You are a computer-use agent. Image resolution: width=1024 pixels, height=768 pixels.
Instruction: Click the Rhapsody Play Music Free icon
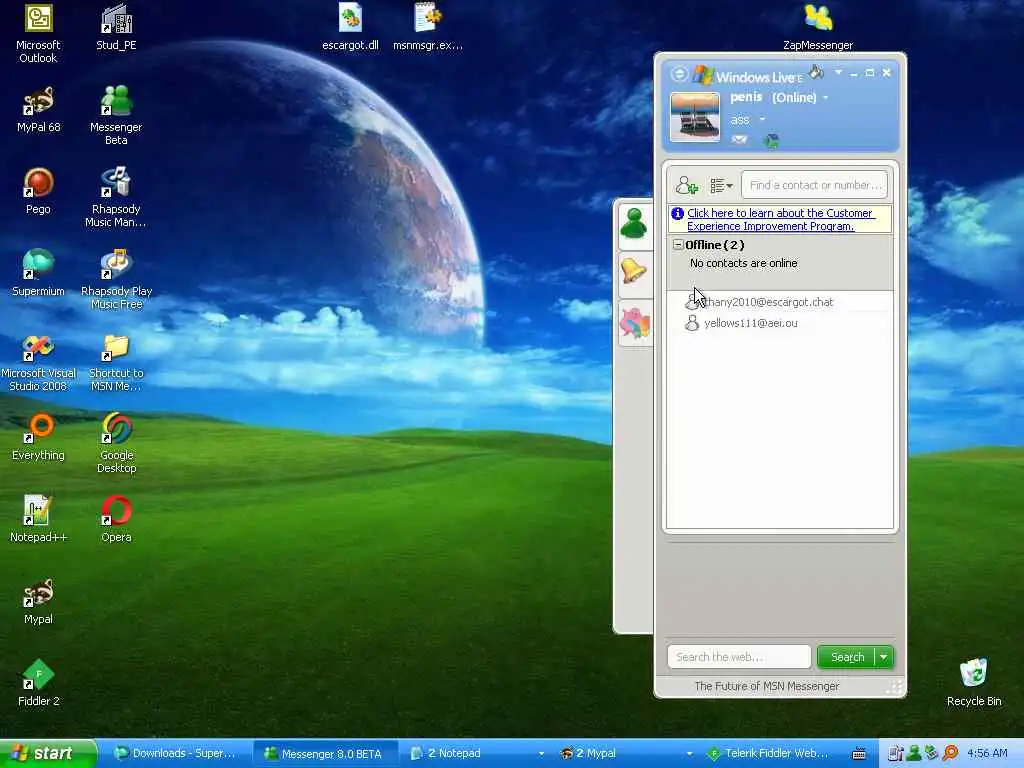[x=116, y=280]
